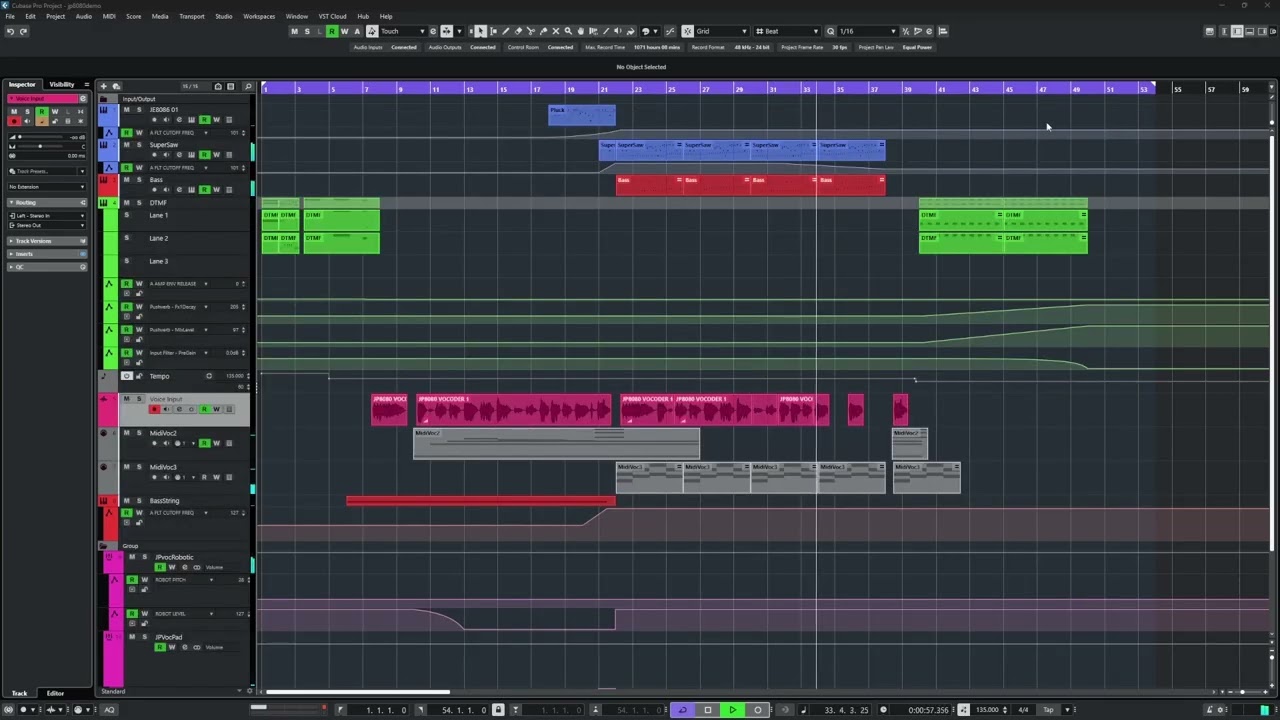Image resolution: width=1280 pixels, height=720 pixels.
Task: Select the Range Selection tool
Action: pos(493,31)
